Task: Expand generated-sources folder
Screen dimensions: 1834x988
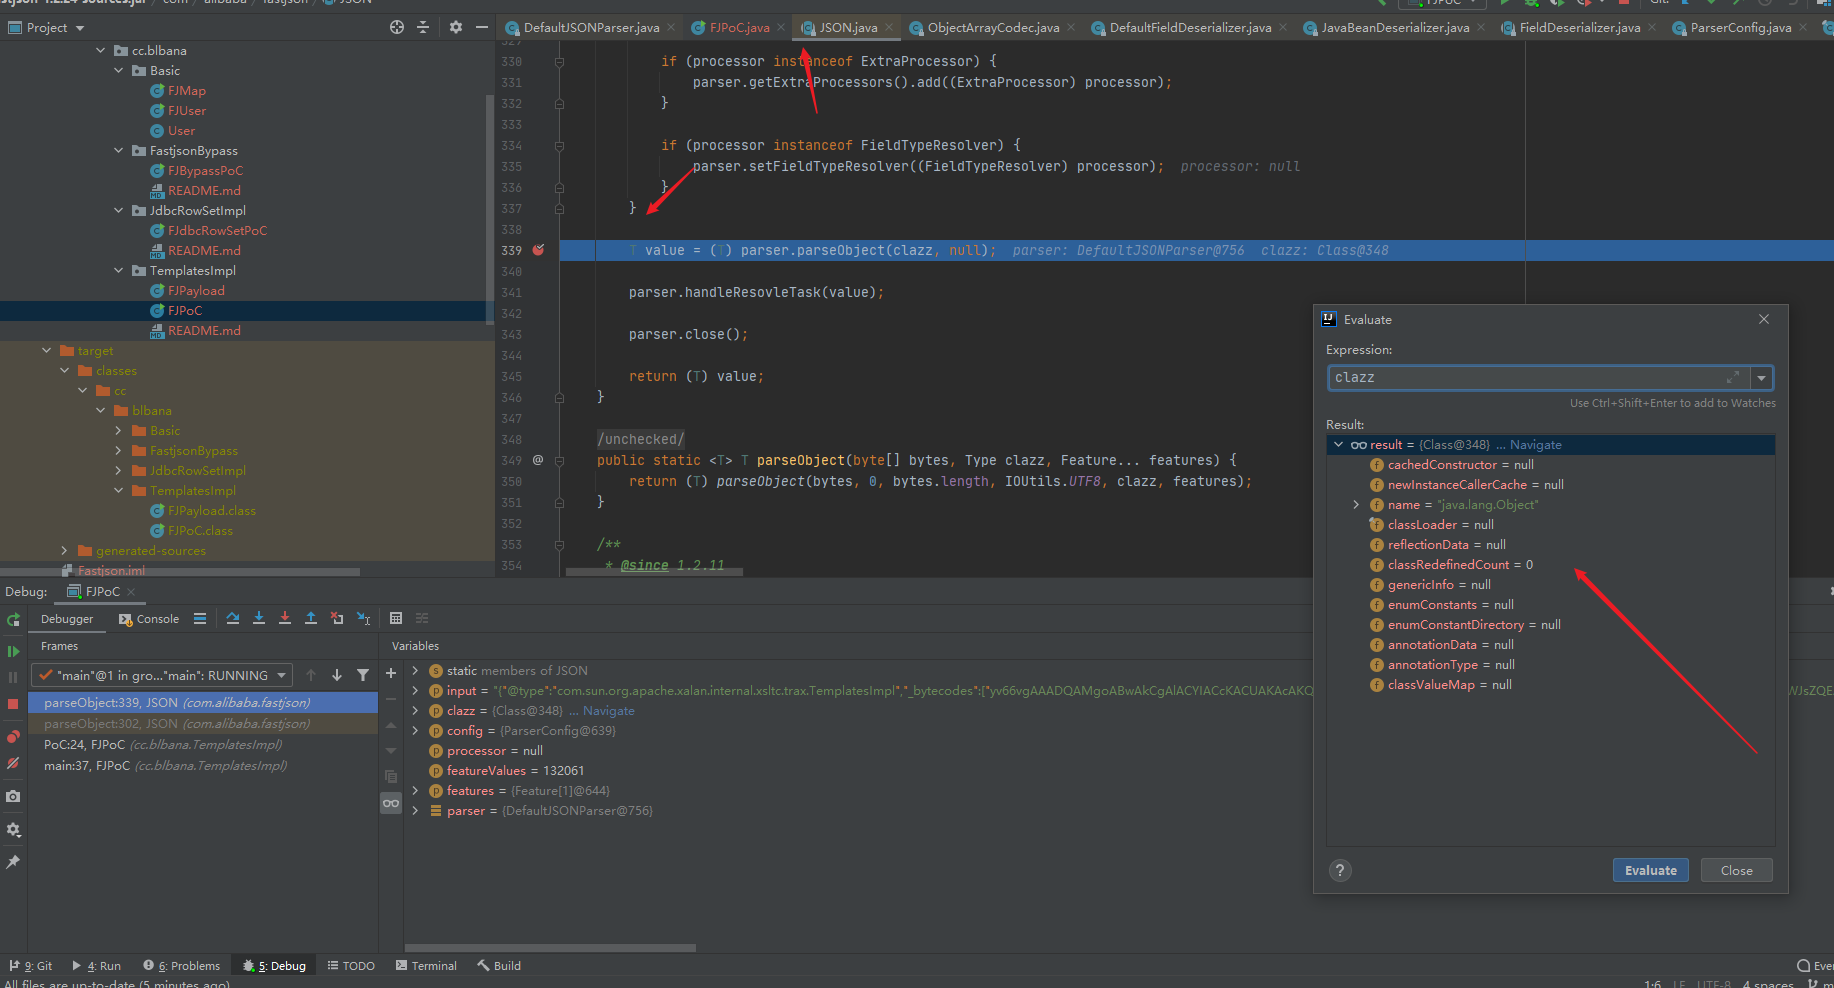Action: (65, 551)
